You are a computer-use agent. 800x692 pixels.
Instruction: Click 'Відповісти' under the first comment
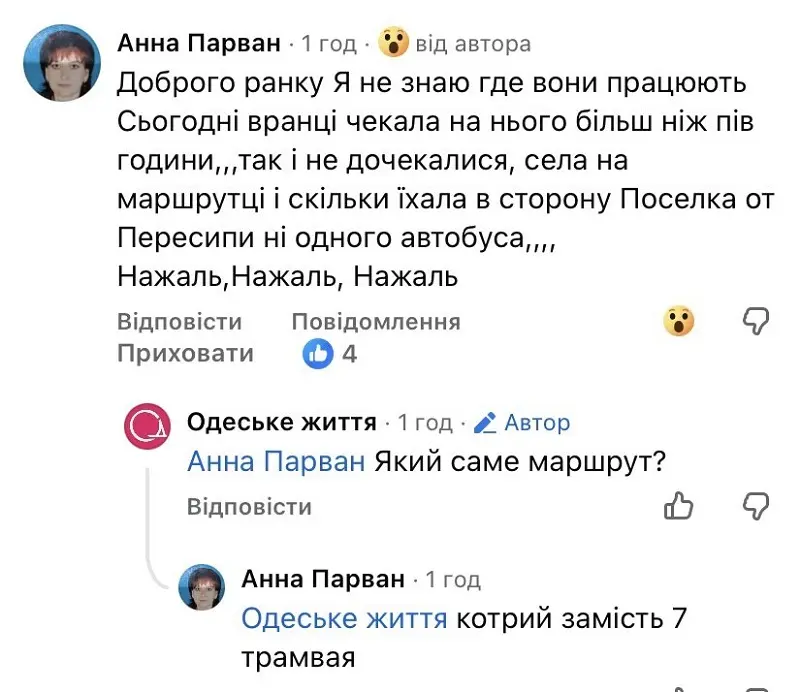(179, 322)
